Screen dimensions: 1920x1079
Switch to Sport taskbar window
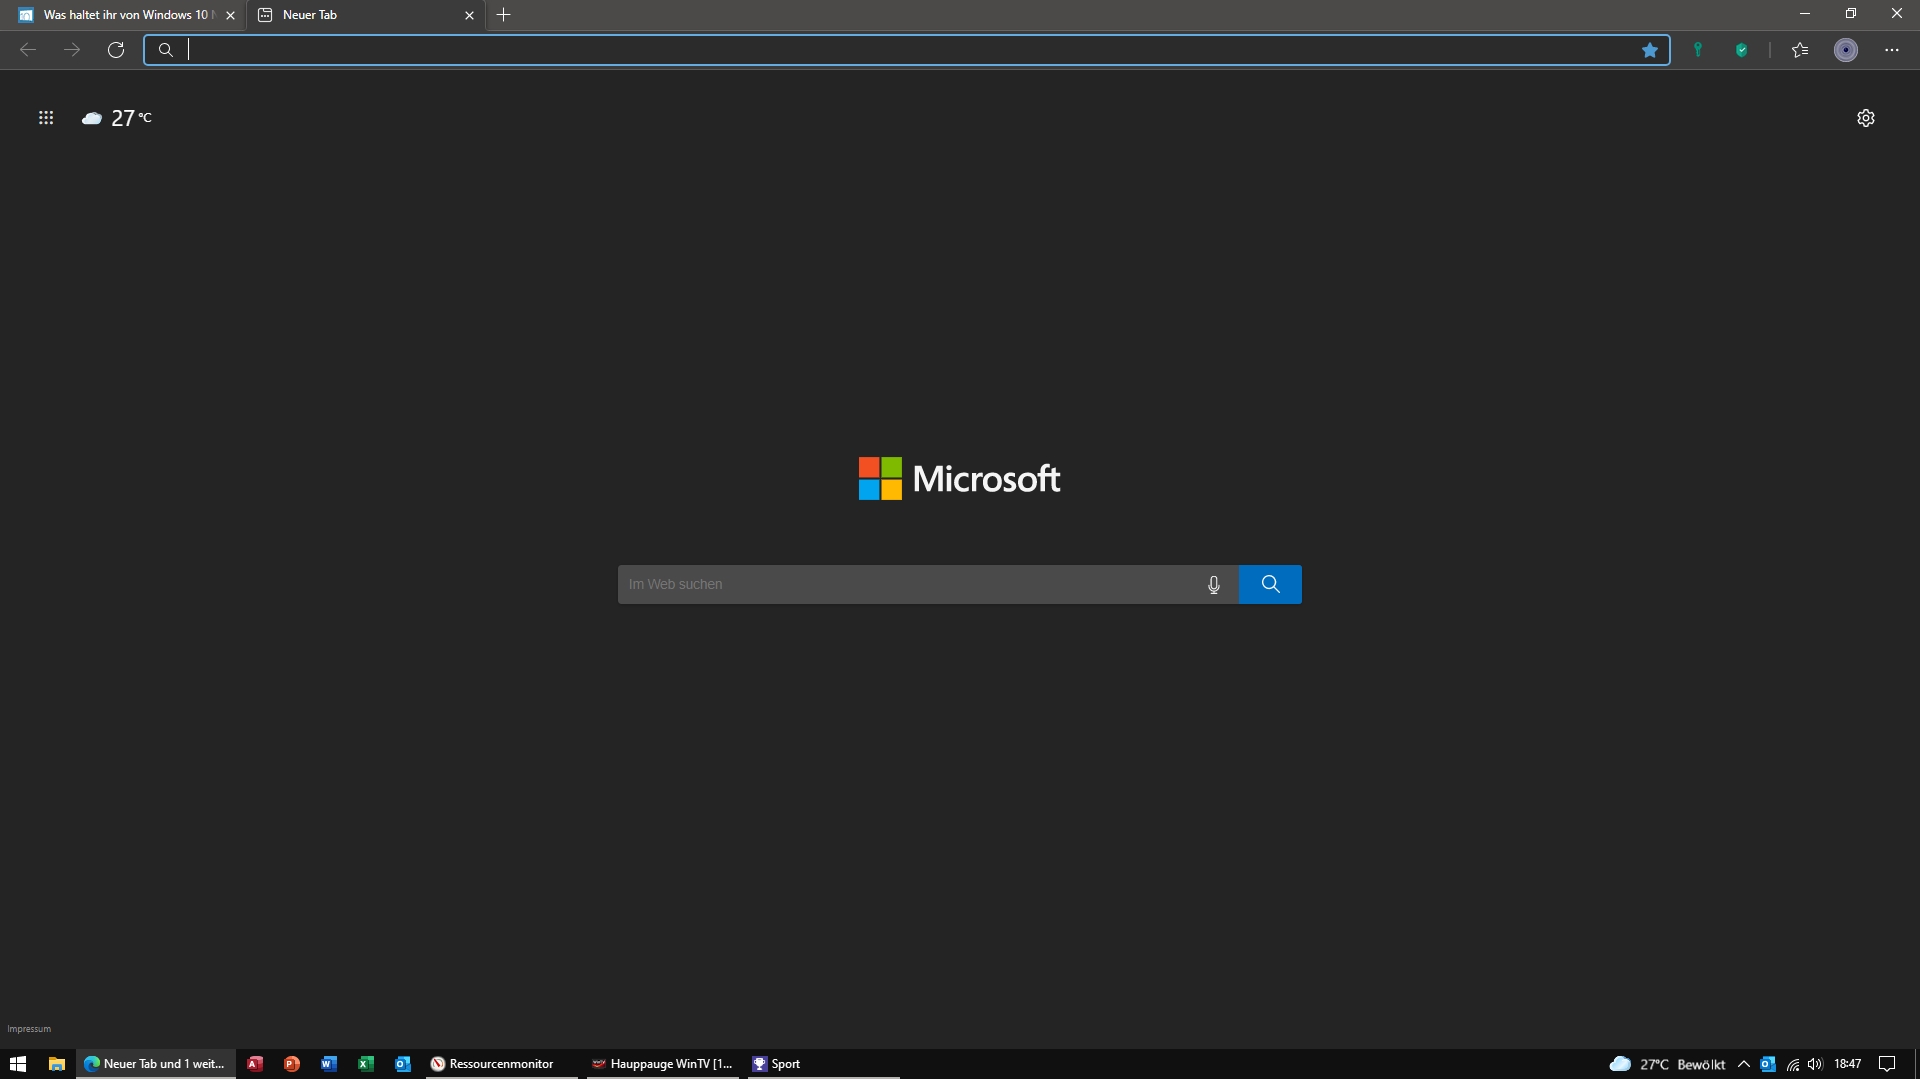(x=823, y=1064)
